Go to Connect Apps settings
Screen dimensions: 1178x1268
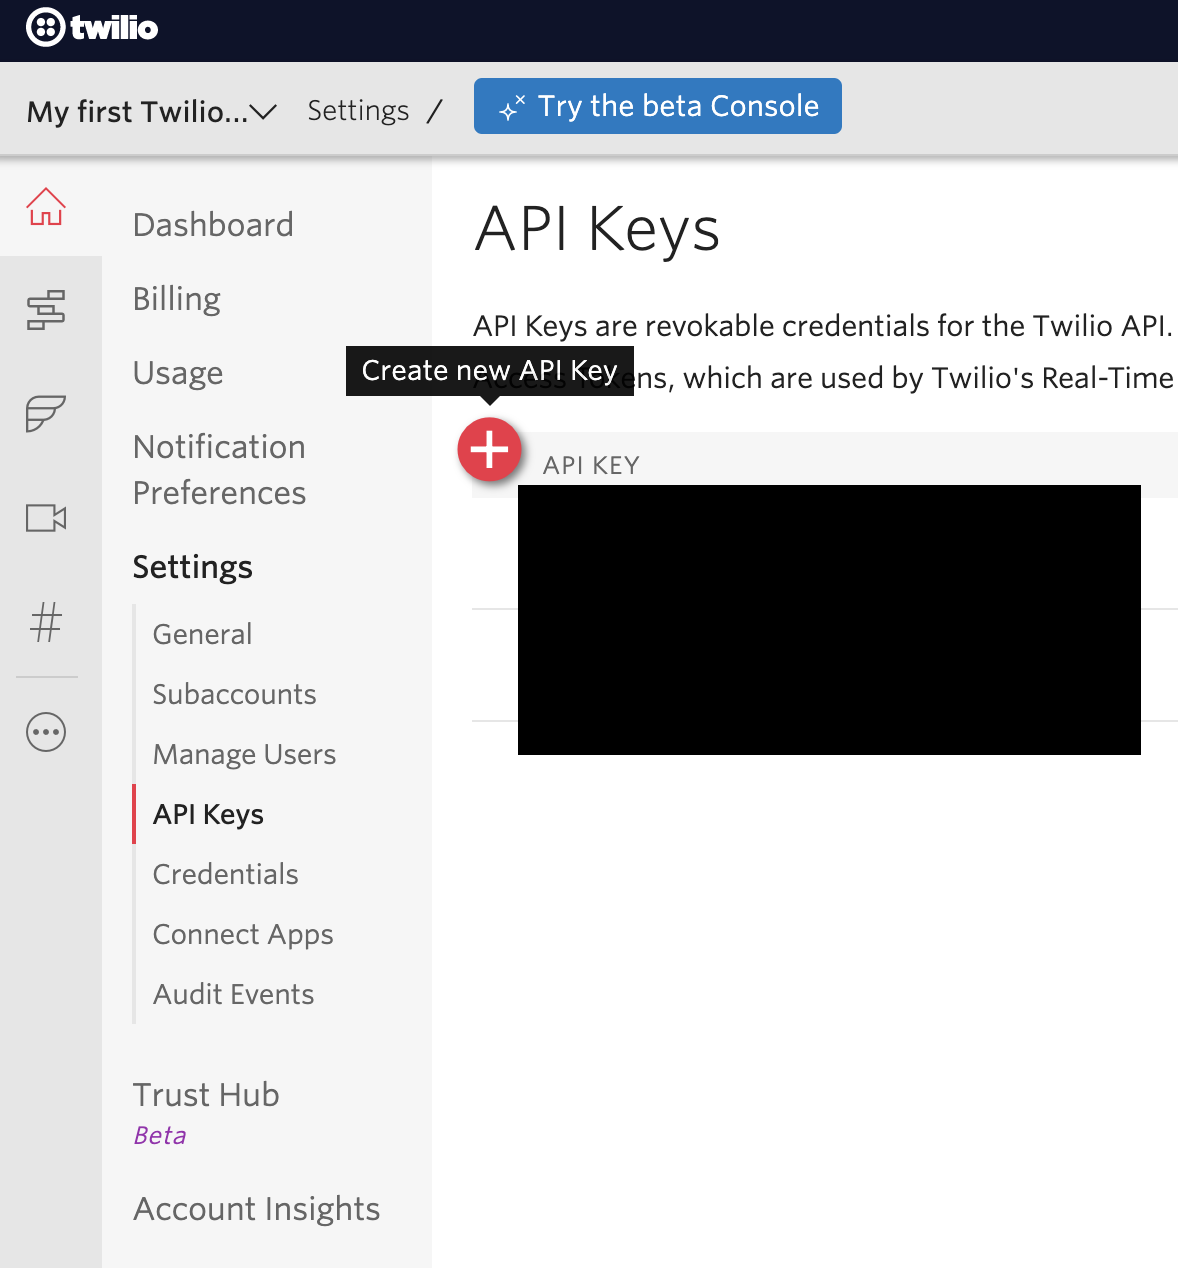coord(243,934)
